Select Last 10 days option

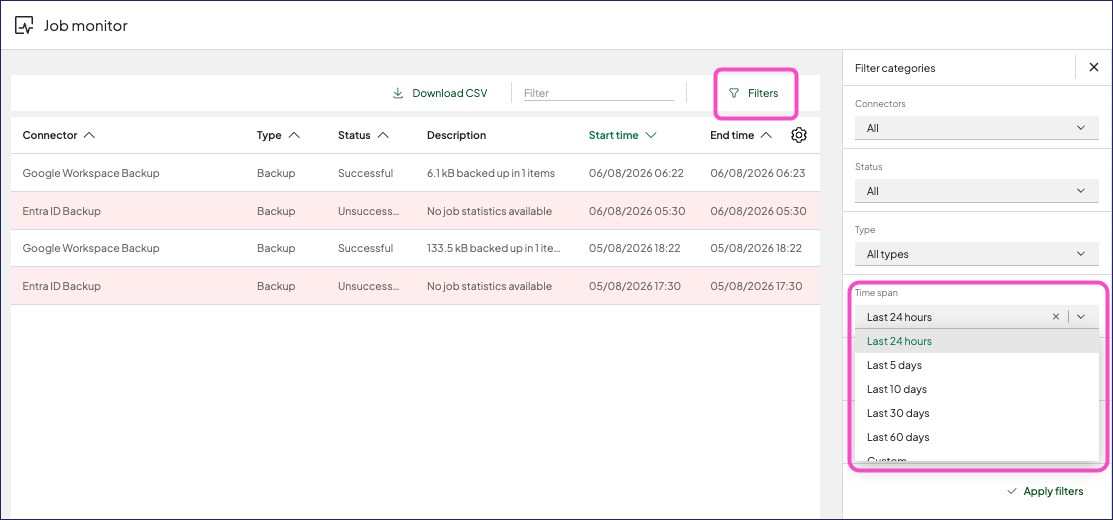976,389
